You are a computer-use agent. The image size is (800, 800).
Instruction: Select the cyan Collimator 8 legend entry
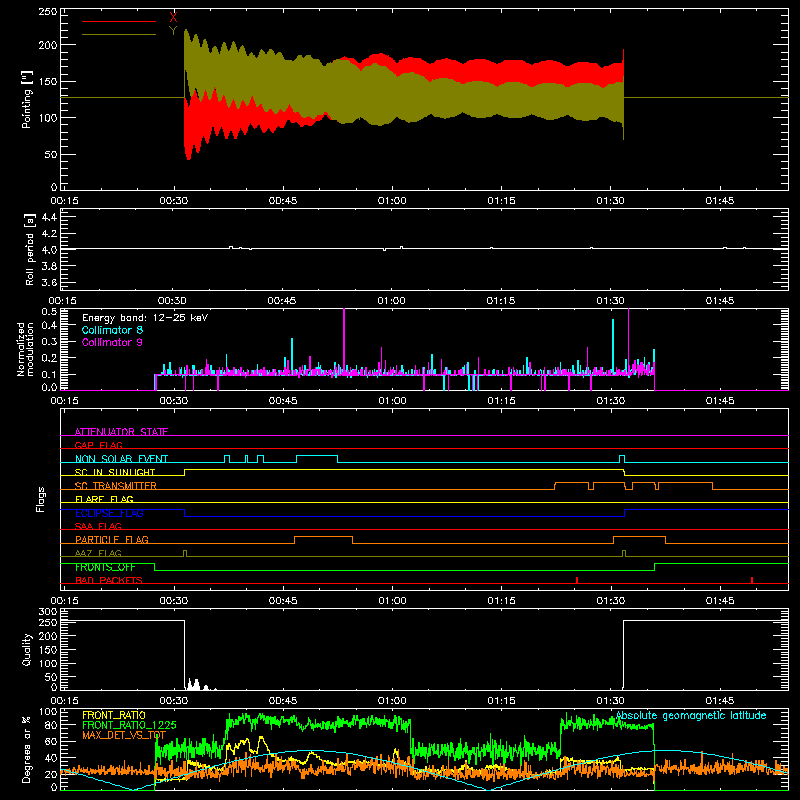(112, 330)
